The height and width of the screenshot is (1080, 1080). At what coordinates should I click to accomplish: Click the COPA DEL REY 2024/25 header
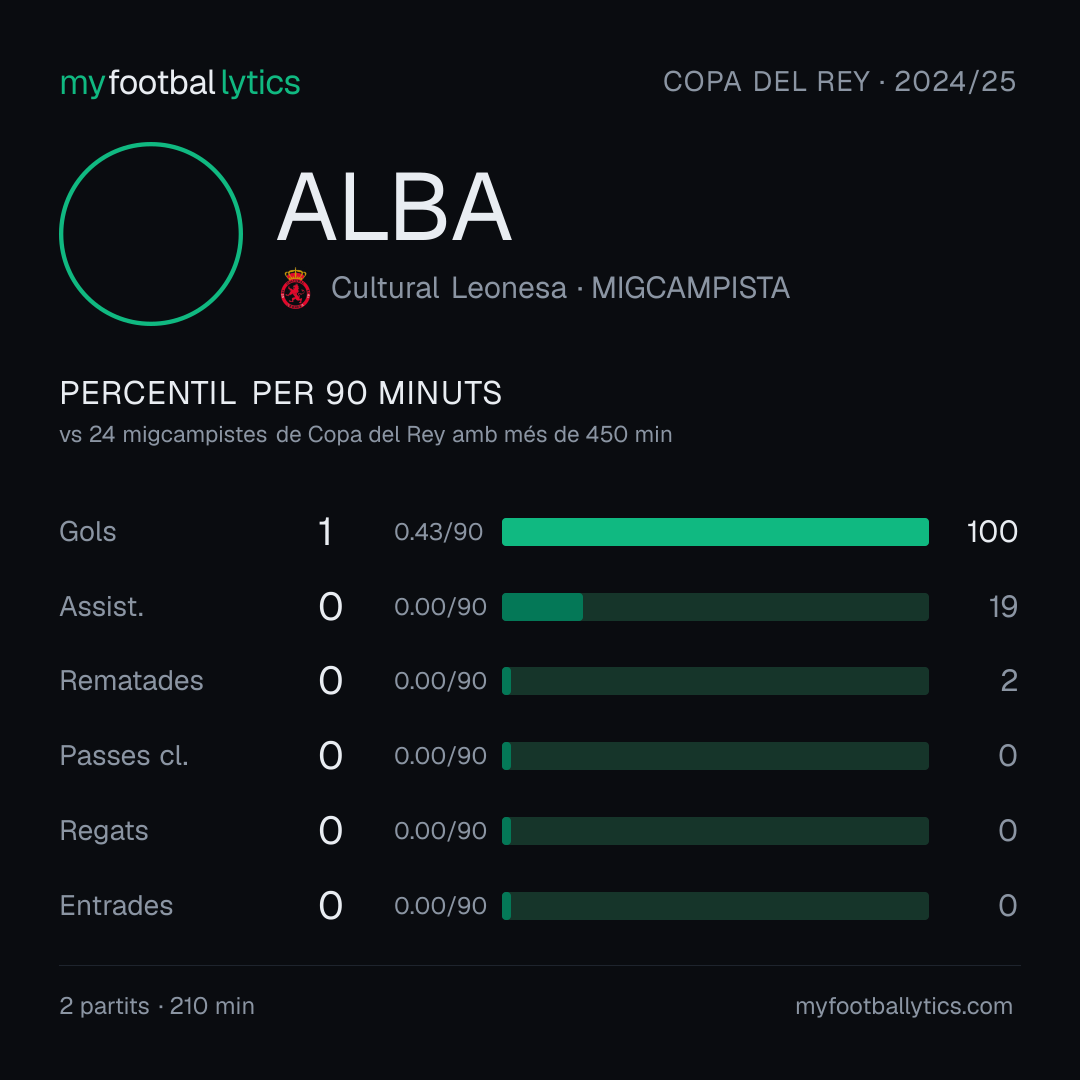click(x=839, y=81)
